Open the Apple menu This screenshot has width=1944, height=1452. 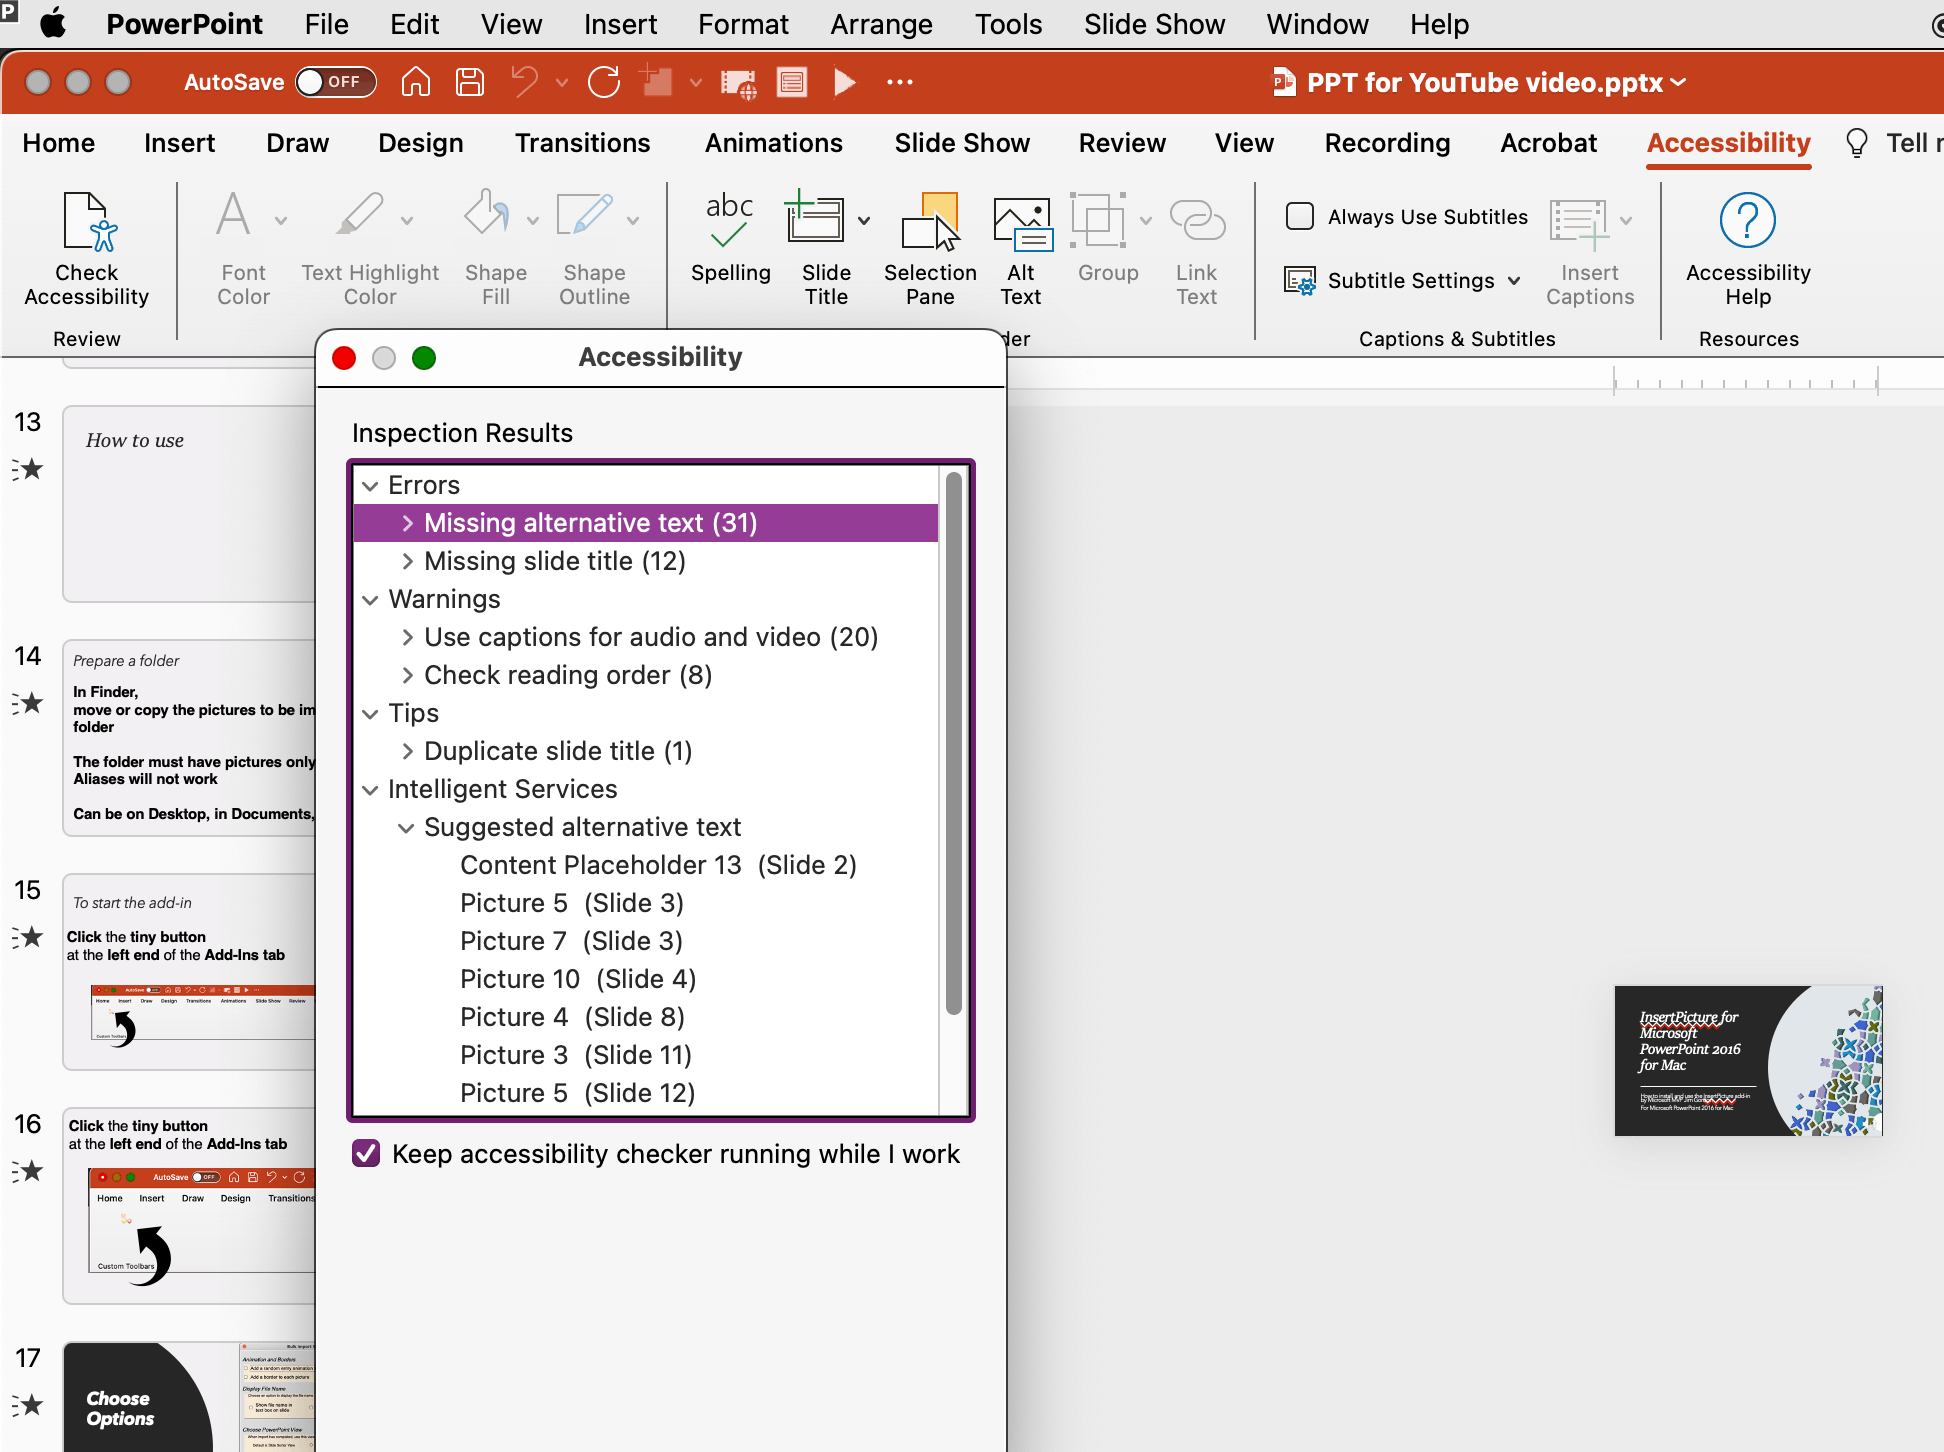(53, 24)
